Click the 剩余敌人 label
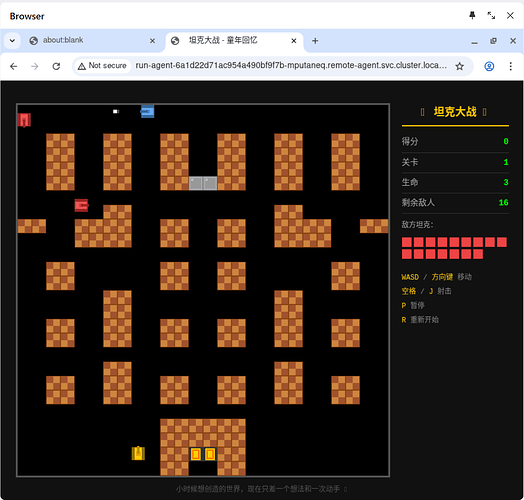Image resolution: width=524 pixels, height=500 pixels. pos(418,203)
